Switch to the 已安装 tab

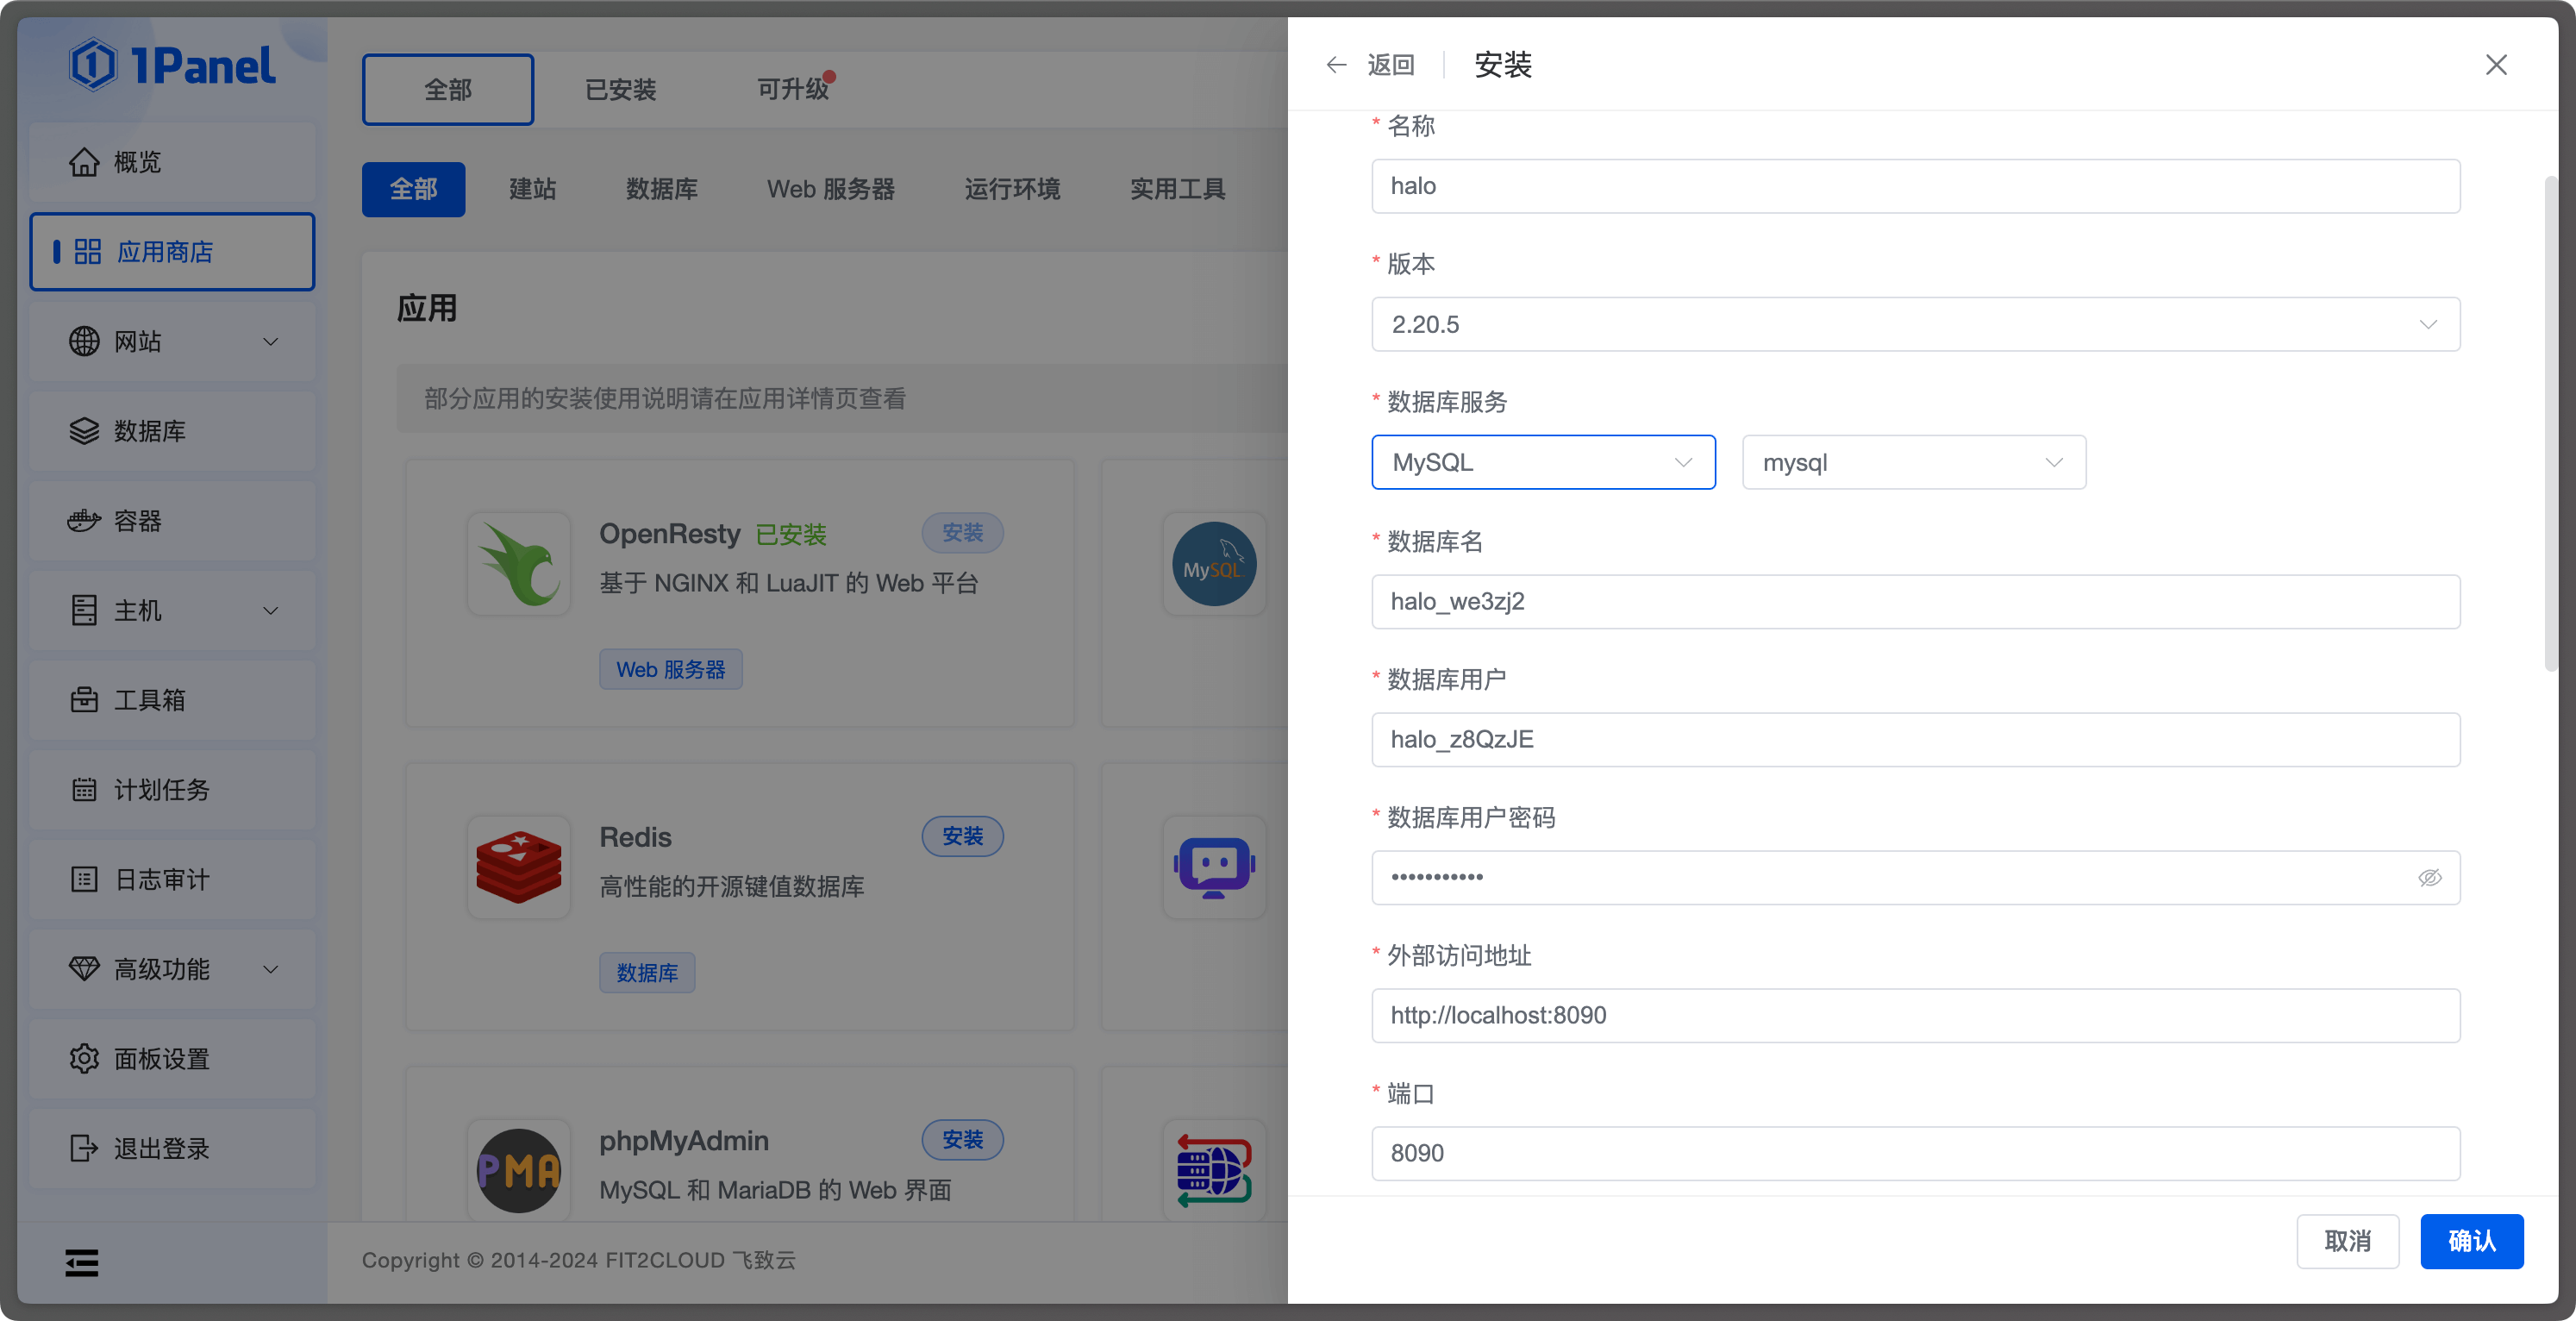(x=620, y=89)
